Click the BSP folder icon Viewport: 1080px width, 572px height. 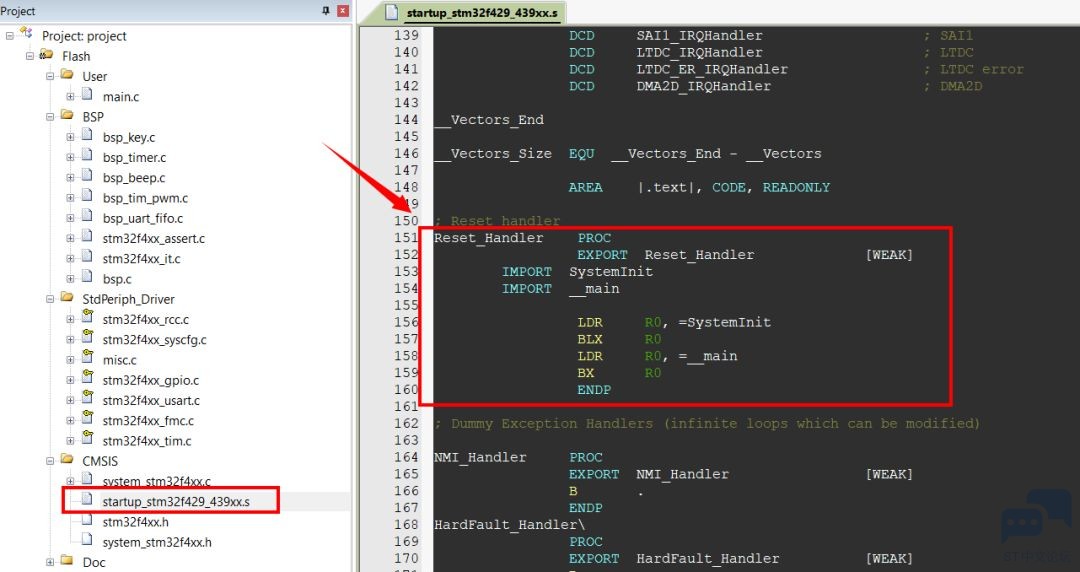click(x=67, y=115)
